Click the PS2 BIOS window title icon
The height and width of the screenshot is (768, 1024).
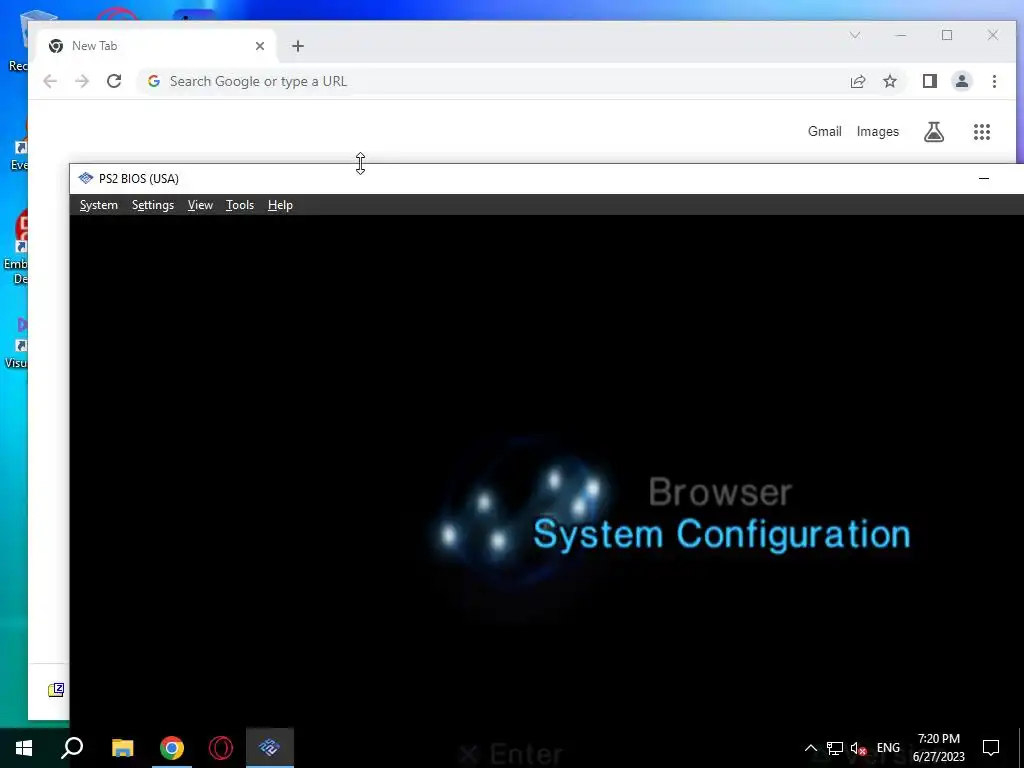86,178
